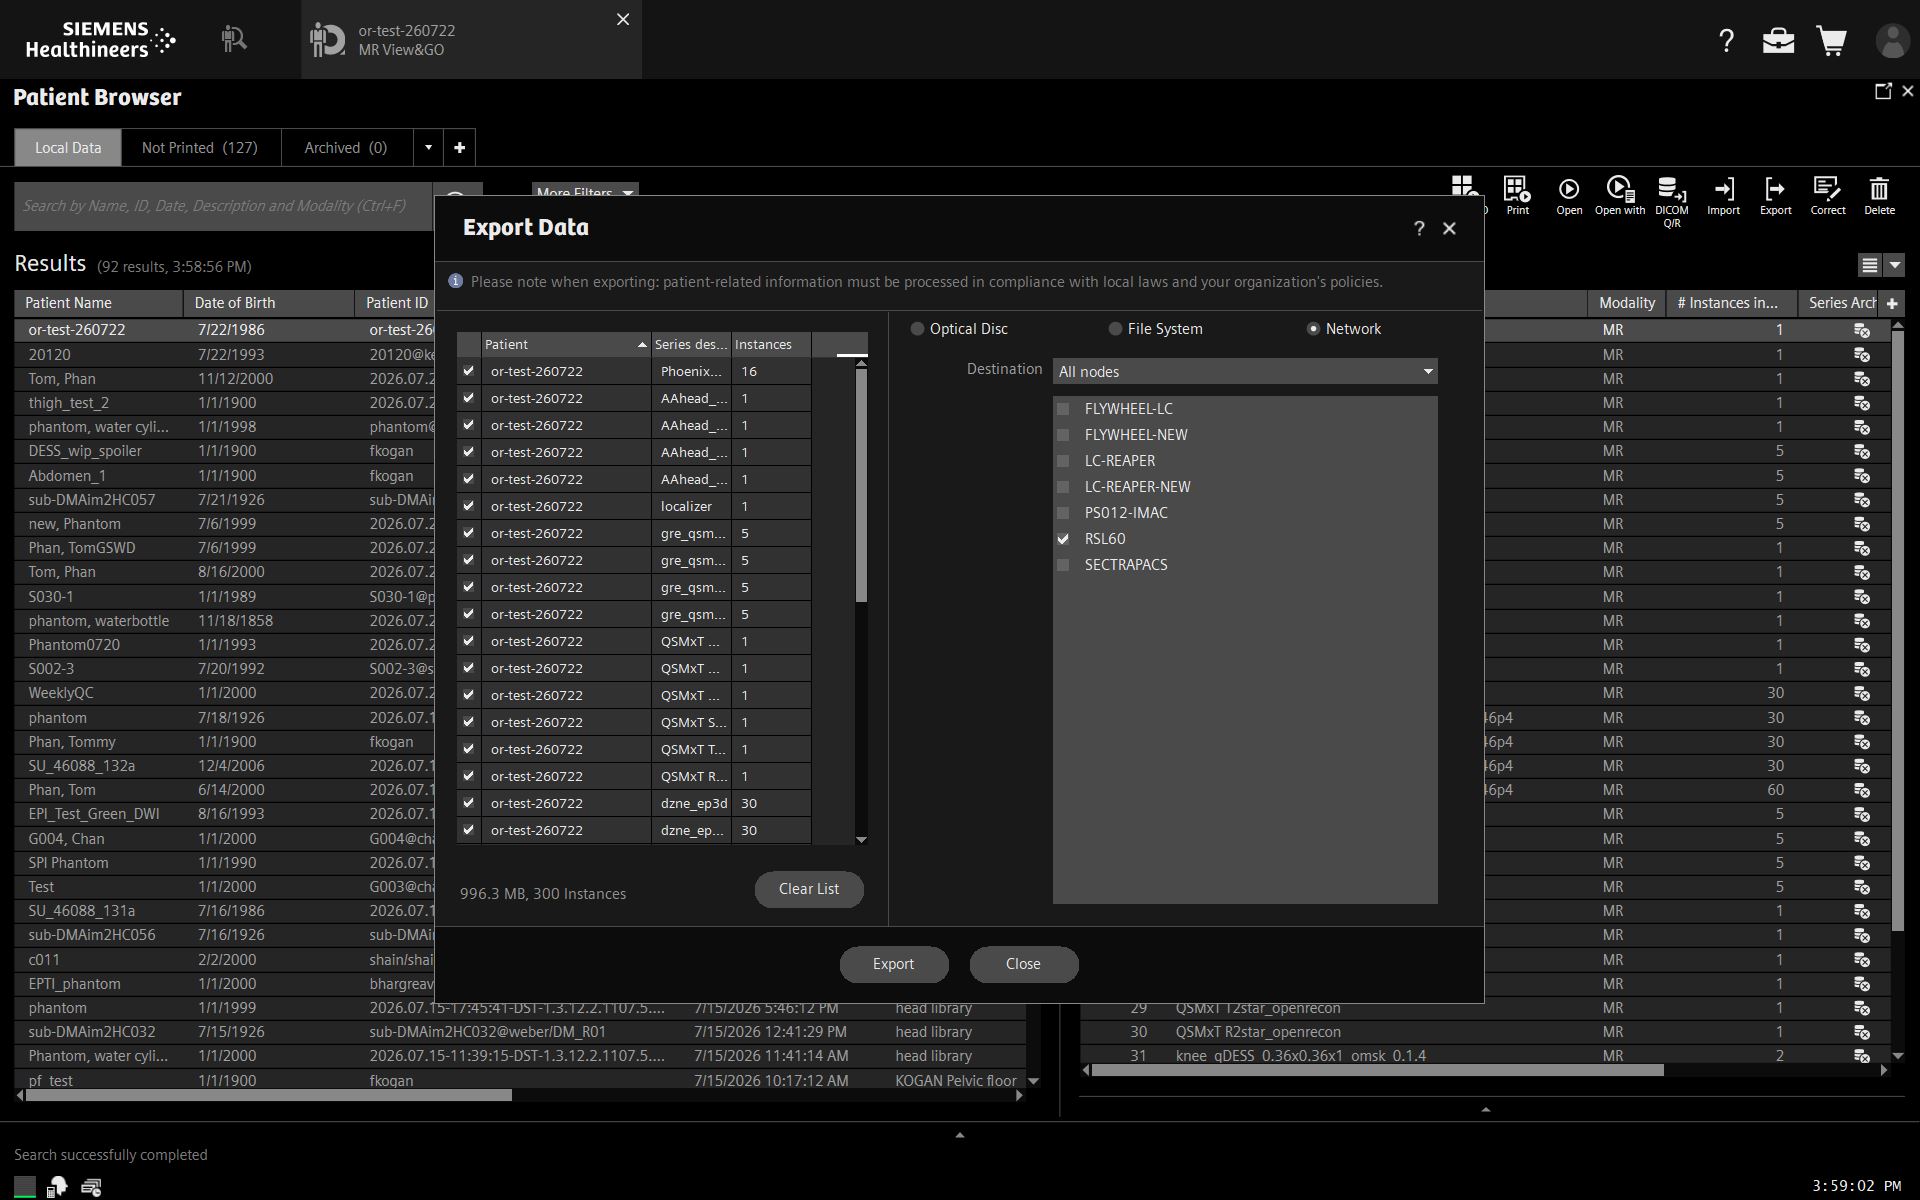Open the Destination All nodes dropdown
Viewport: 1920px width, 1200px height.
coord(1245,371)
